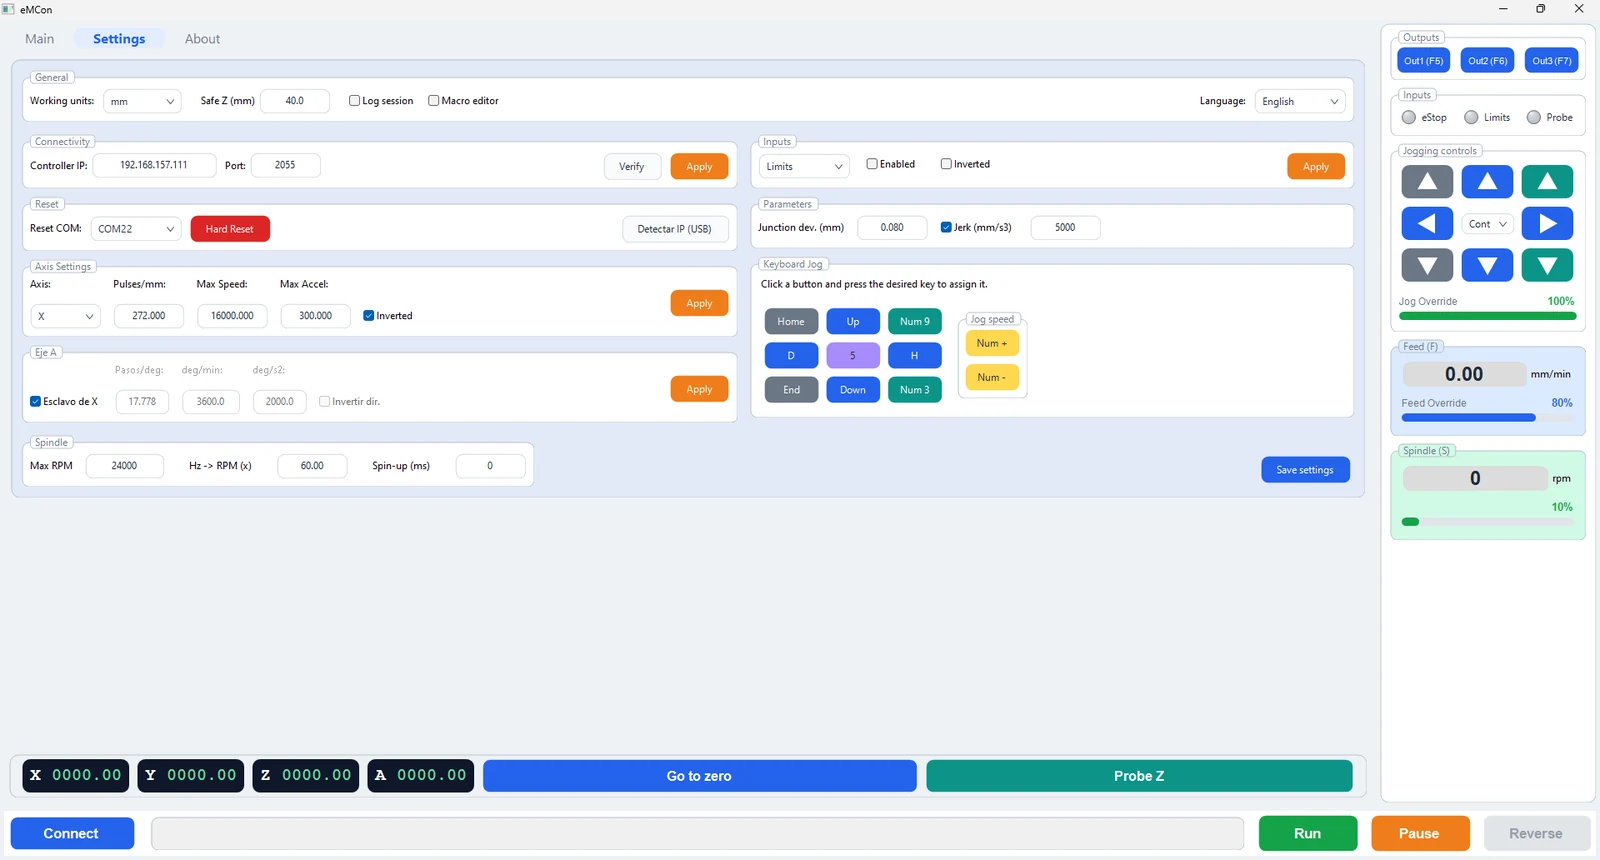Screen dimensions: 1600x860
Task: Click the Save settings button
Action: 1305,470
